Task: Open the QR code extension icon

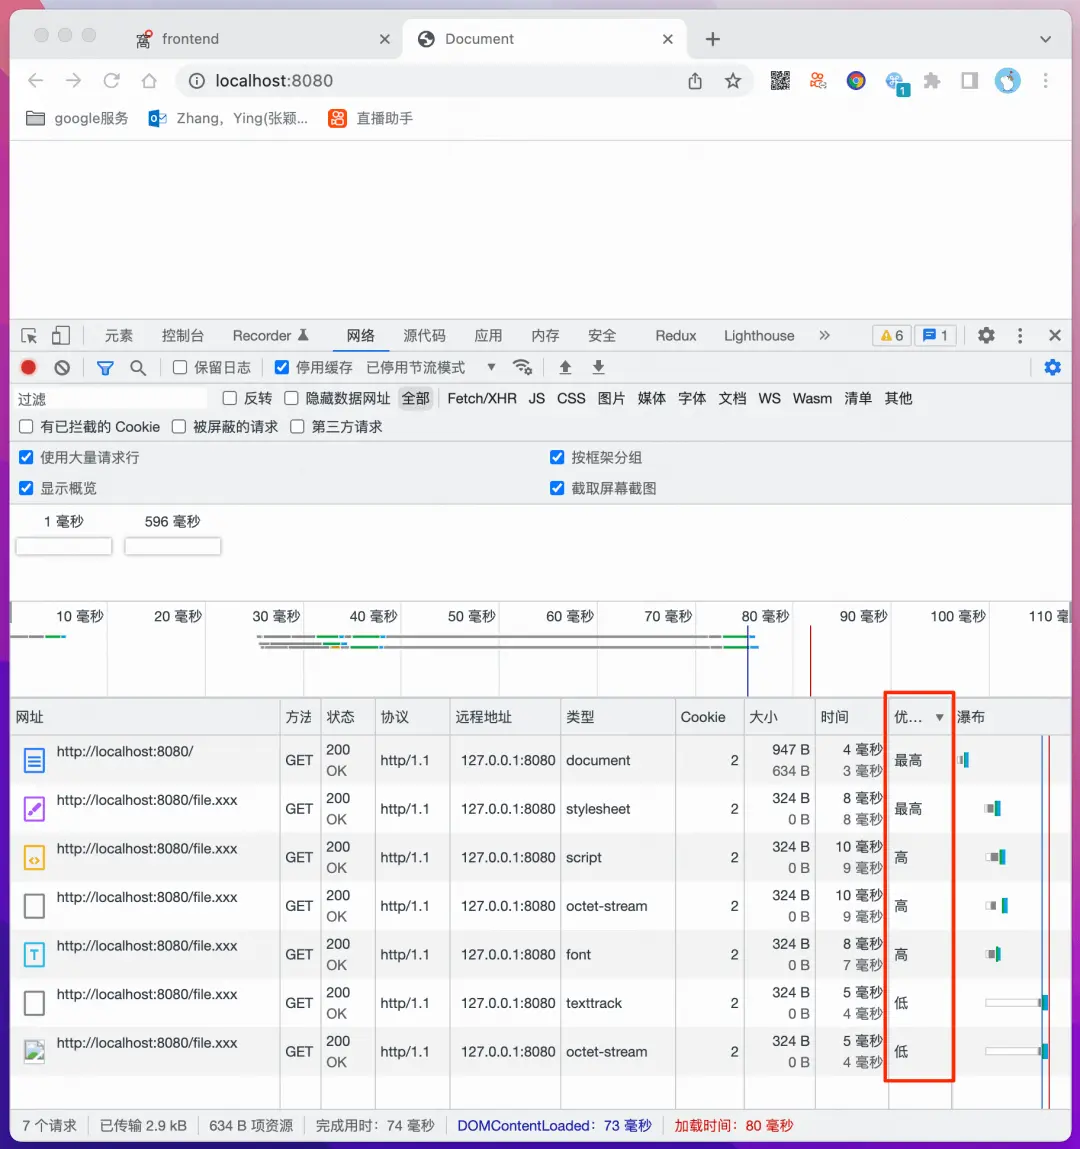Action: click(780, 81)
